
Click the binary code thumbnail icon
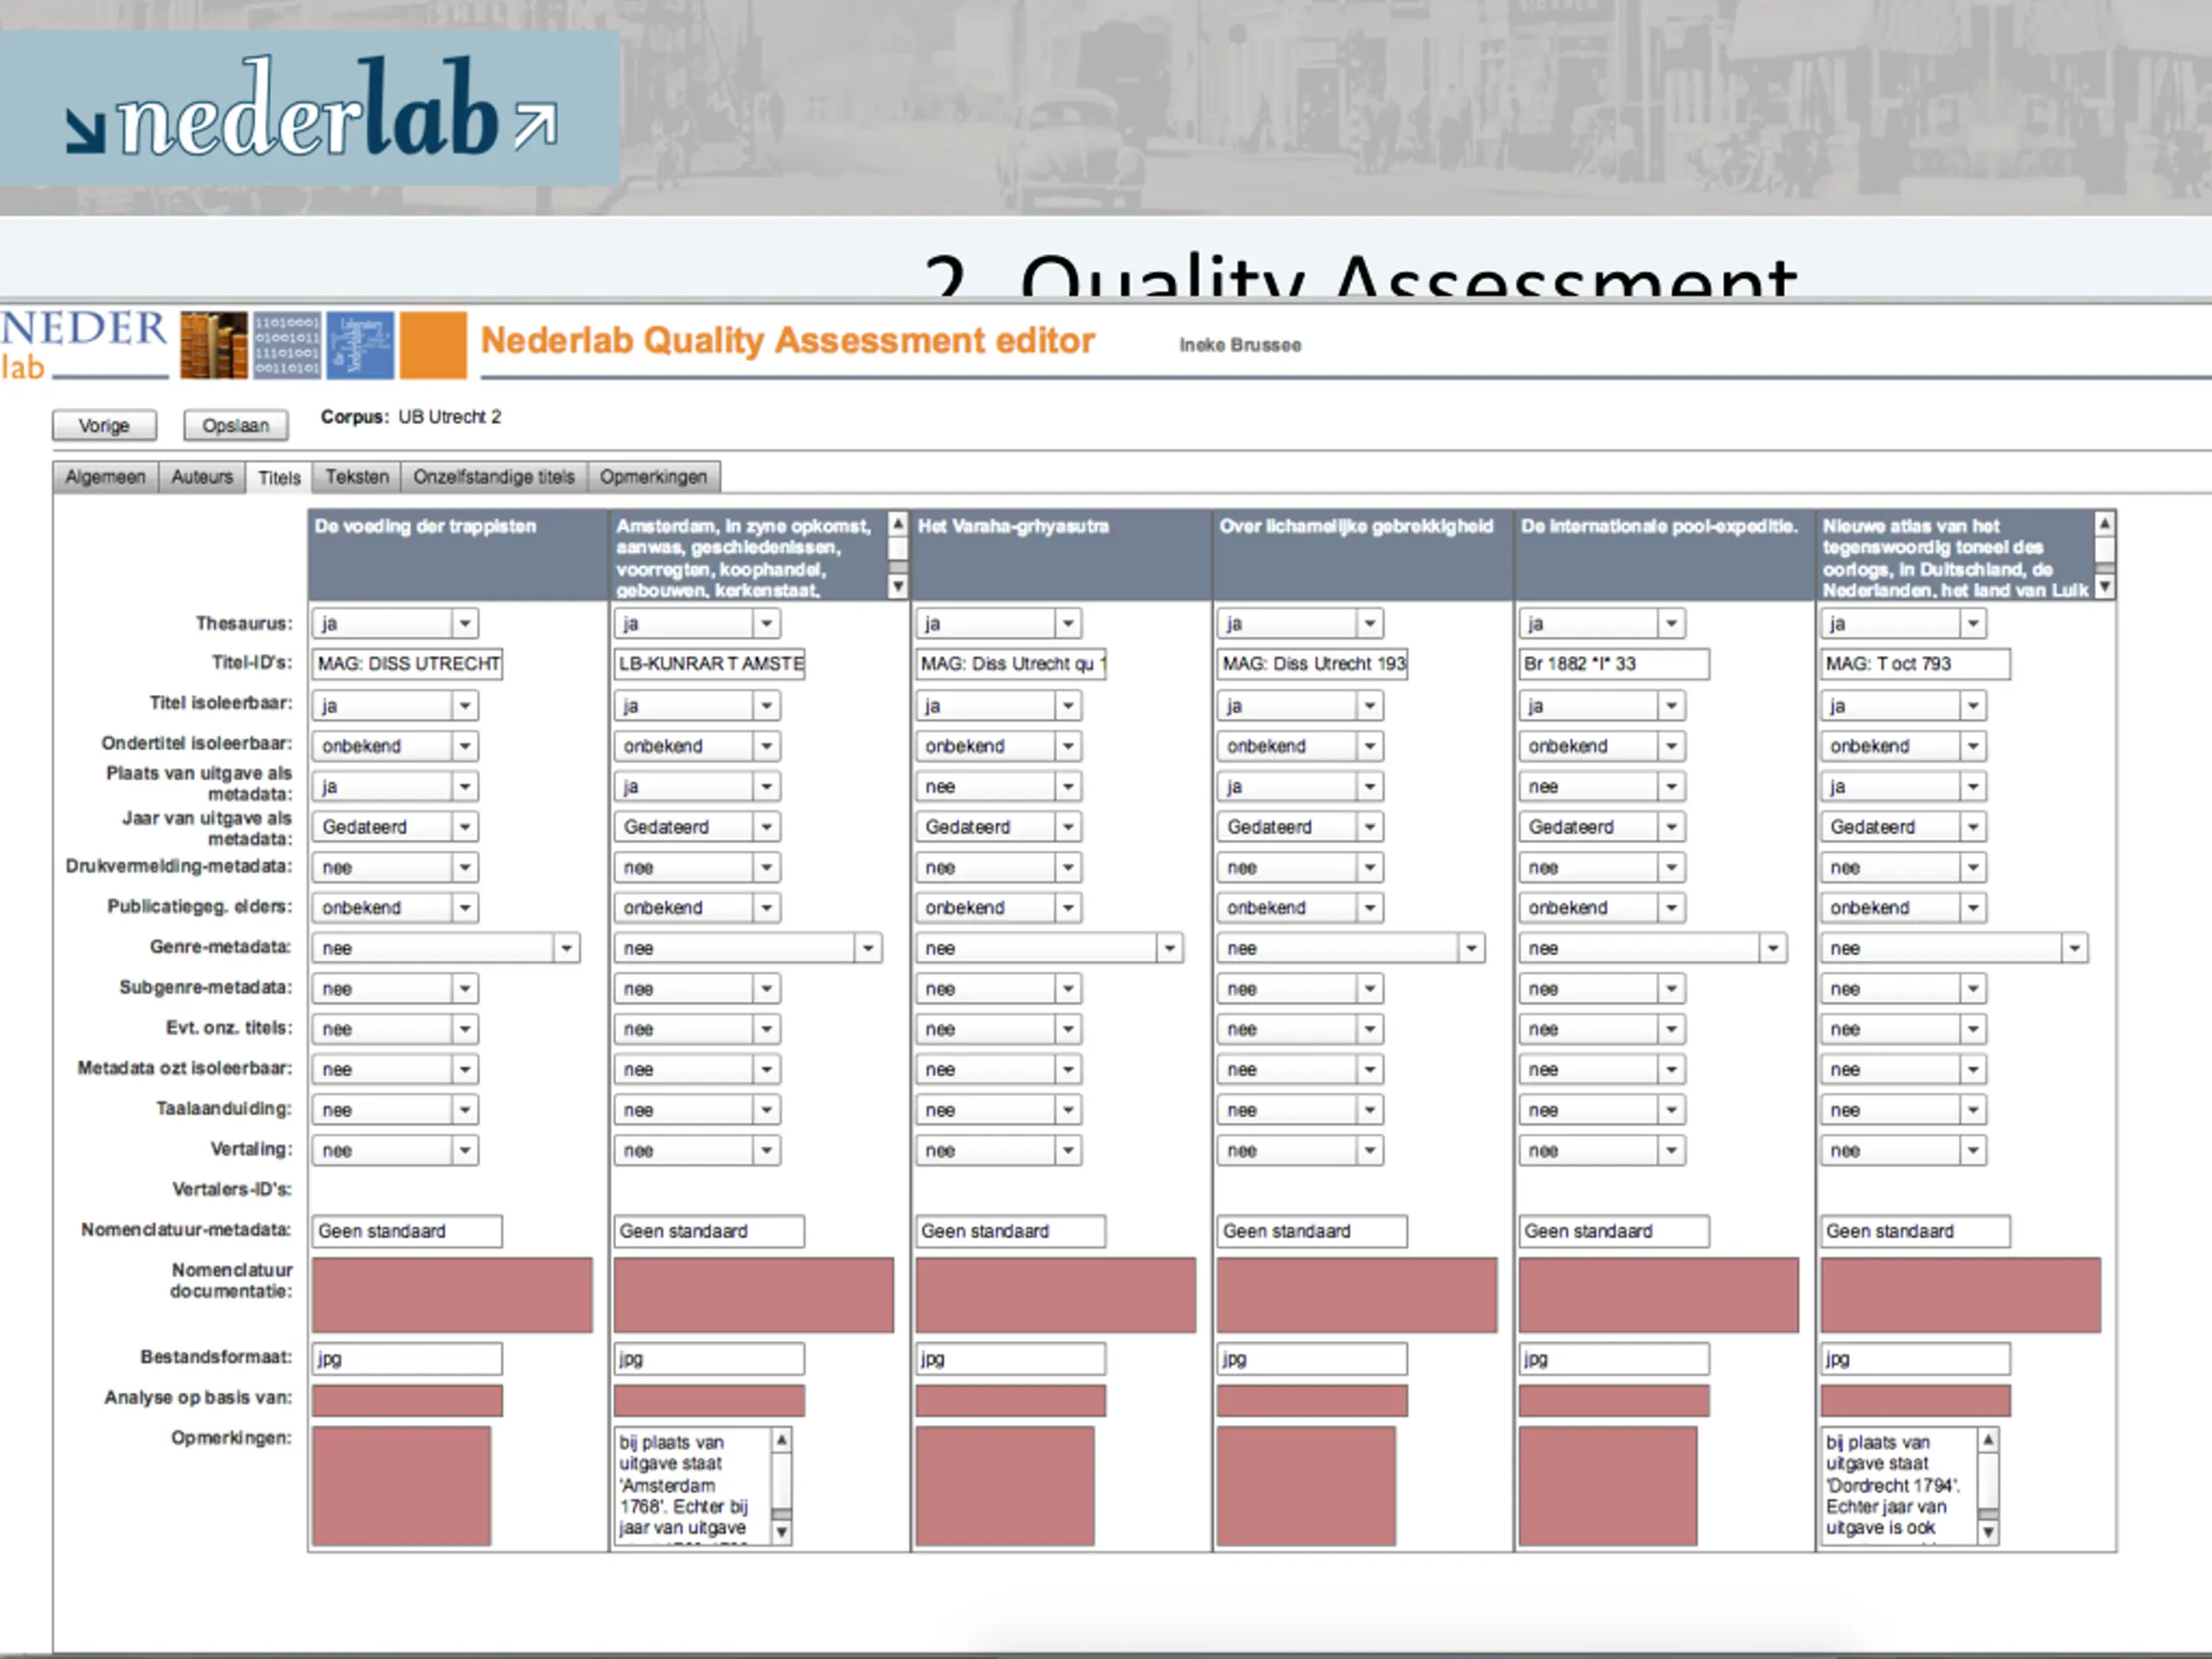(287, 345)
